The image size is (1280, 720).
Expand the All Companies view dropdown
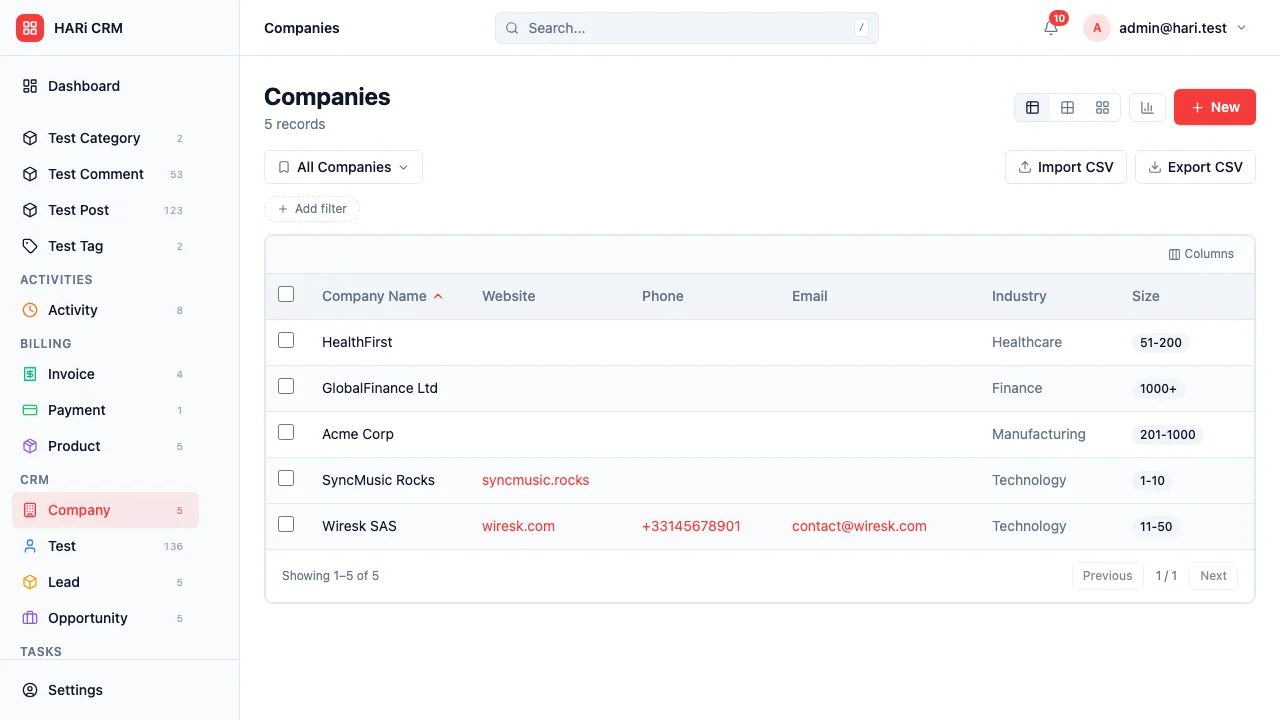click(343, 167)
